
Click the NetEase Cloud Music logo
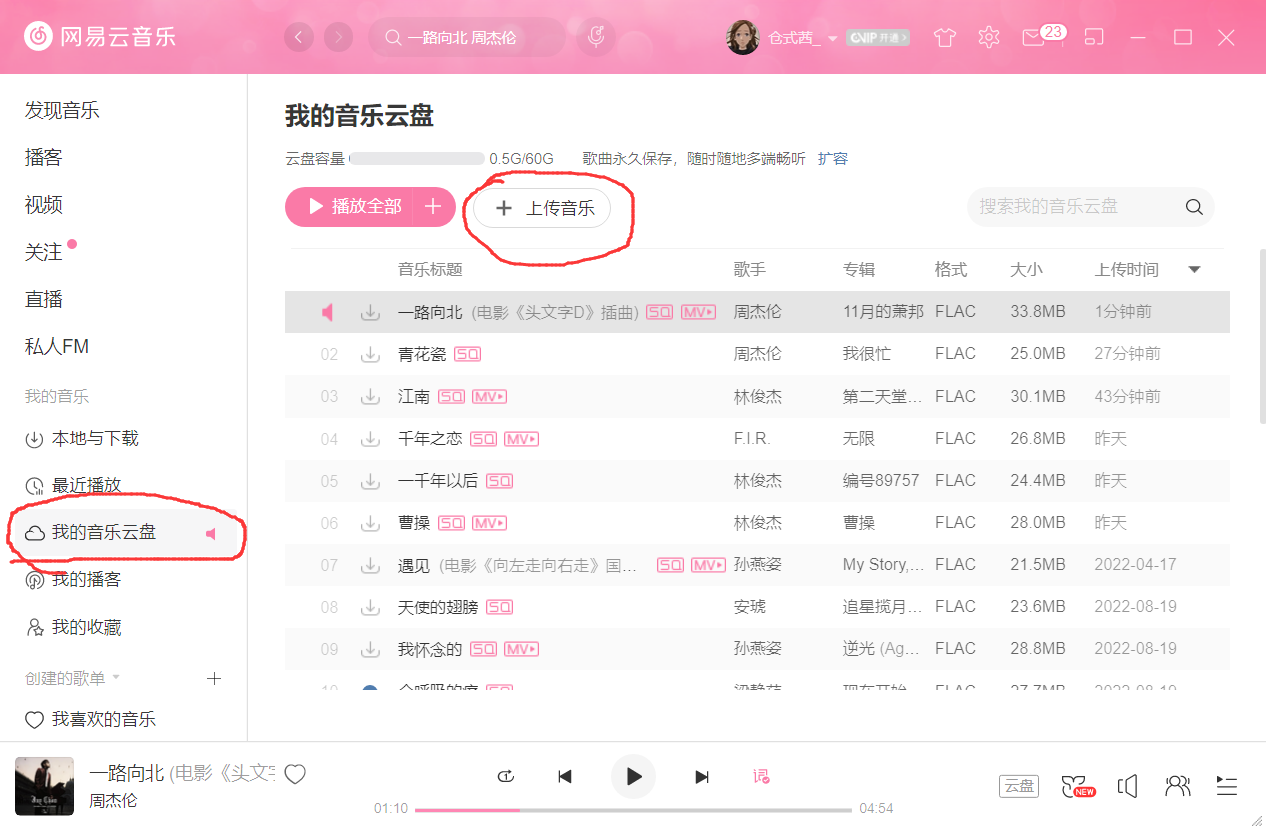tap(100, 37)
